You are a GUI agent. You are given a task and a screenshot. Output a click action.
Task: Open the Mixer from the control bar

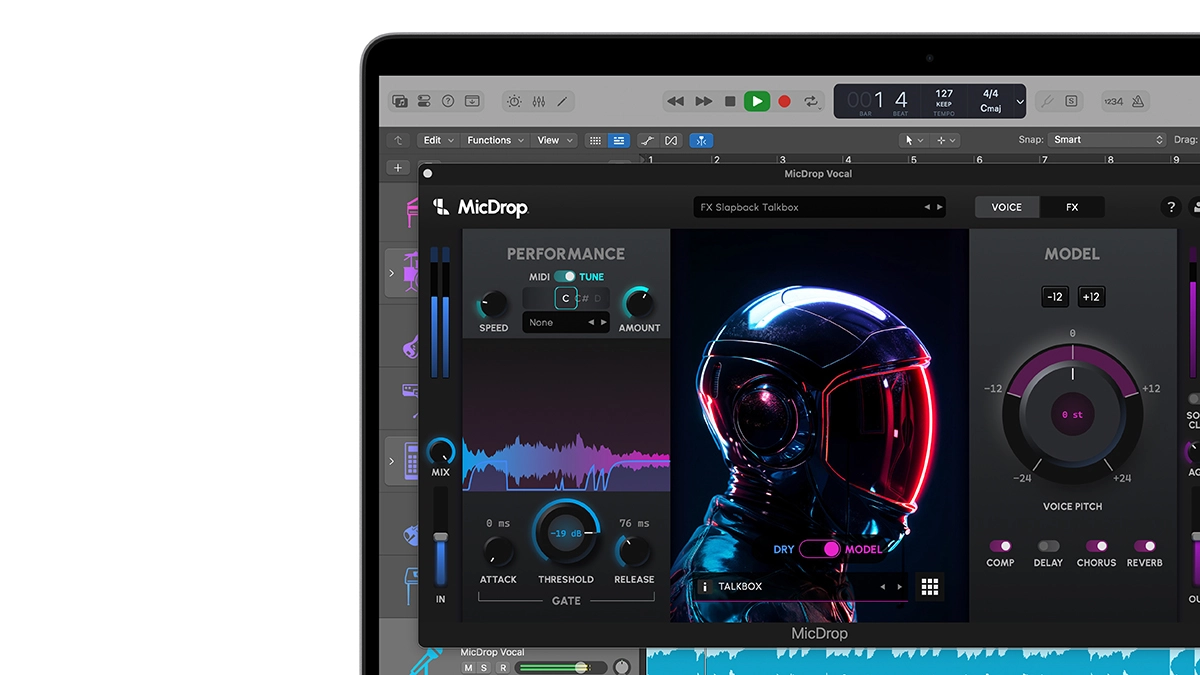pyautogui.click(x=539, y=101)
